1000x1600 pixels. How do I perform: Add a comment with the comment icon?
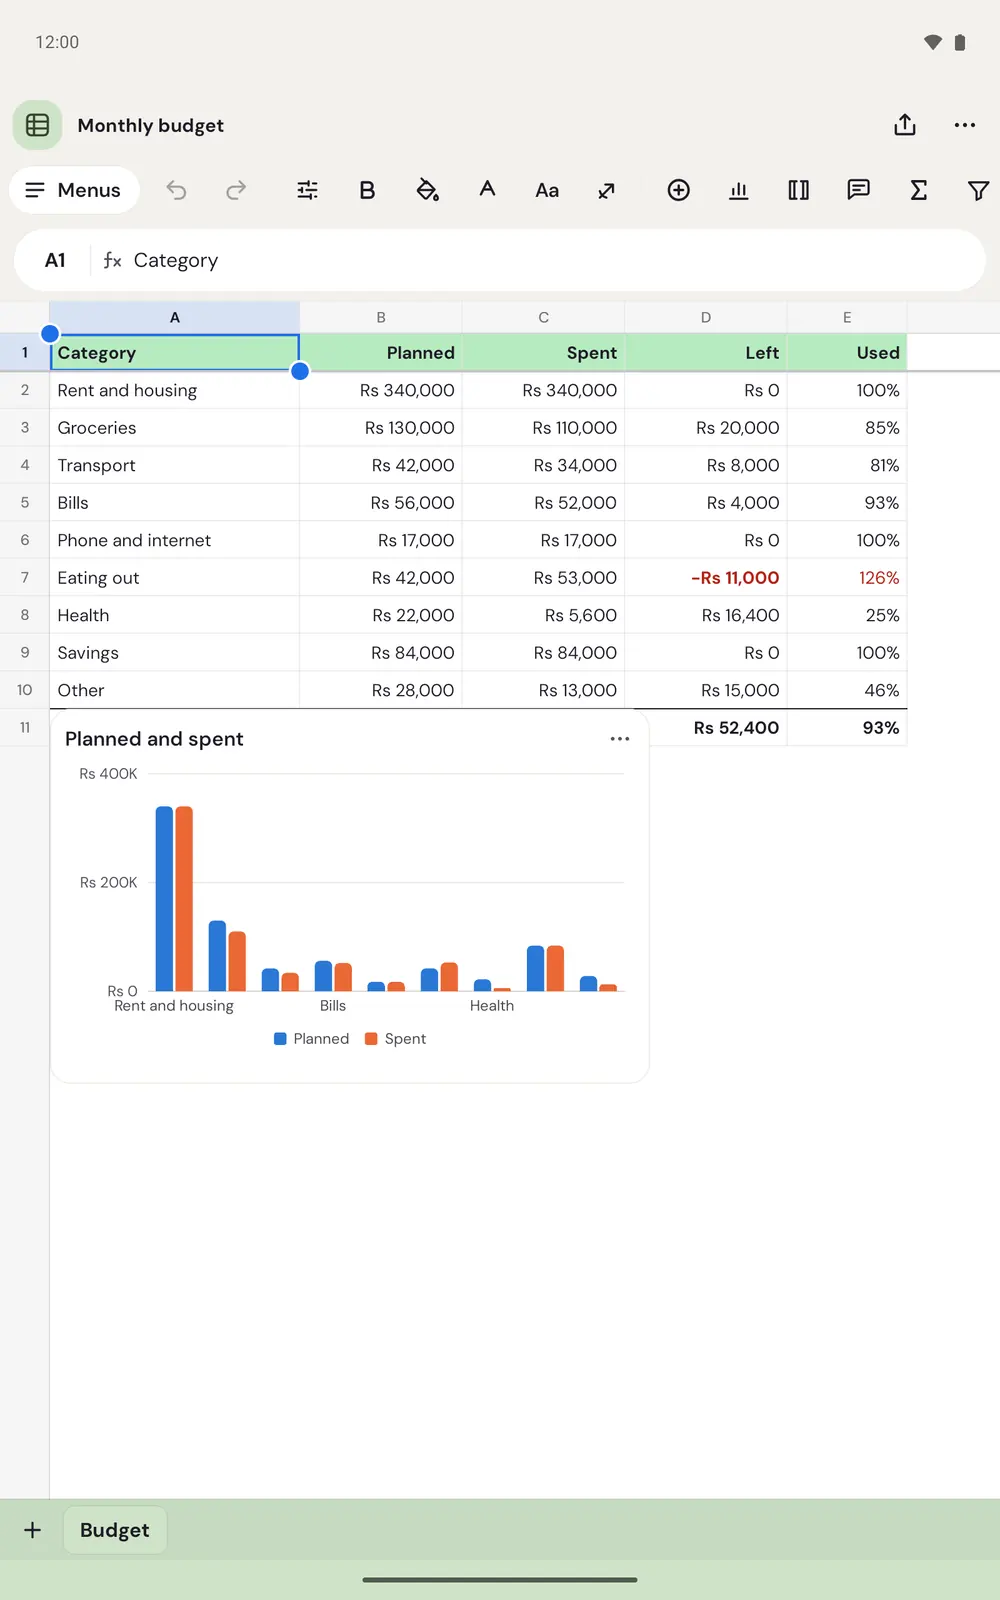point(859,190)
